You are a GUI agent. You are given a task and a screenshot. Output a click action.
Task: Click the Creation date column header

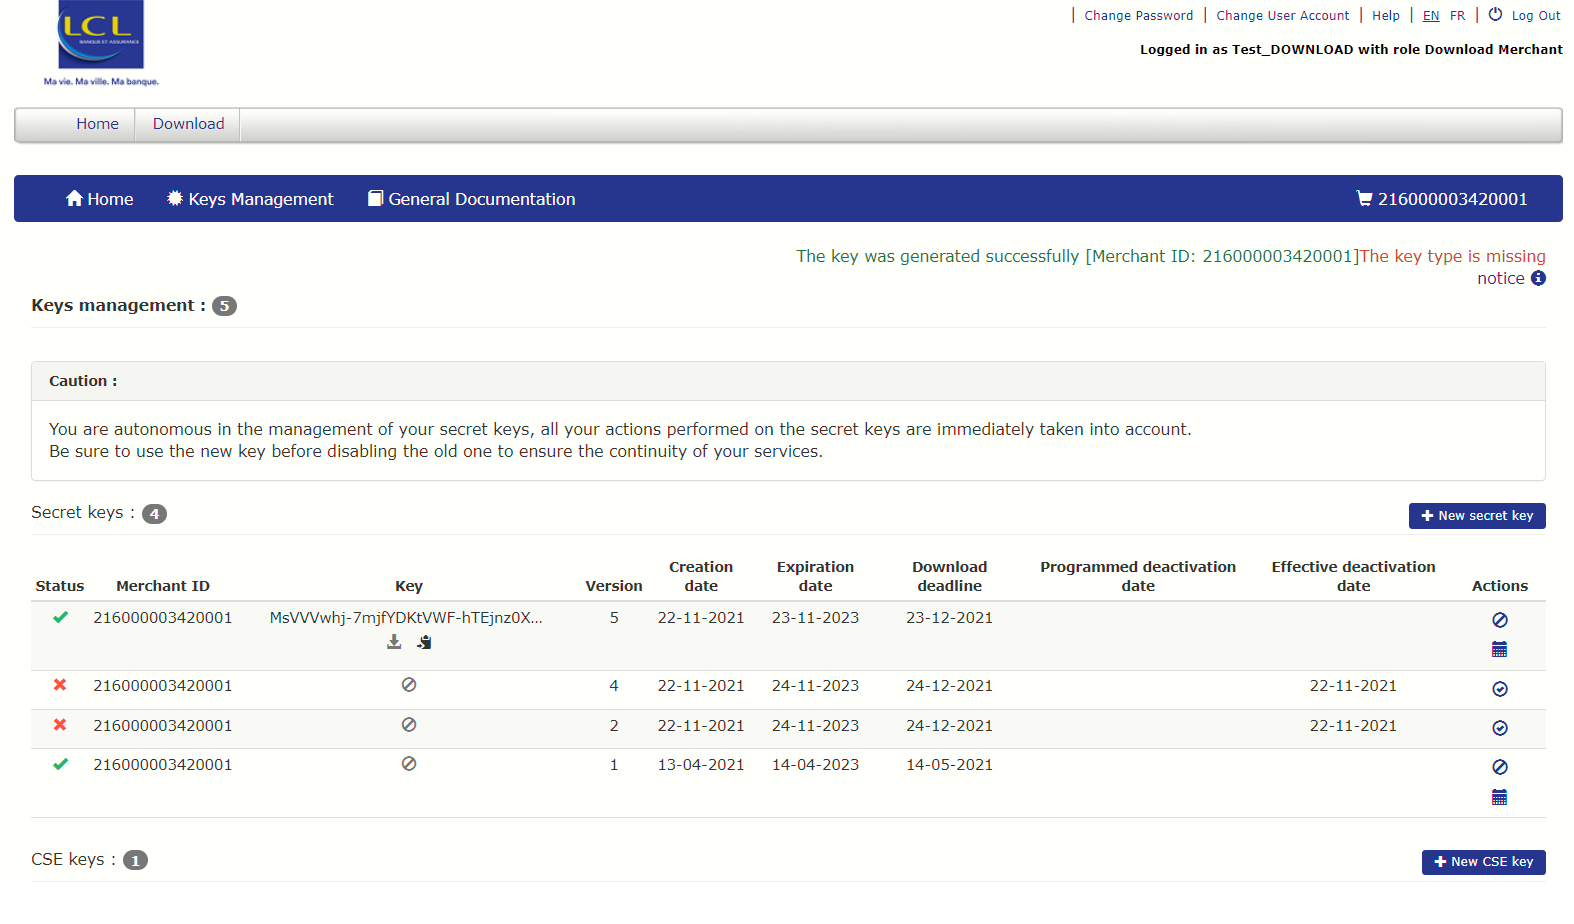click(701, 576)
